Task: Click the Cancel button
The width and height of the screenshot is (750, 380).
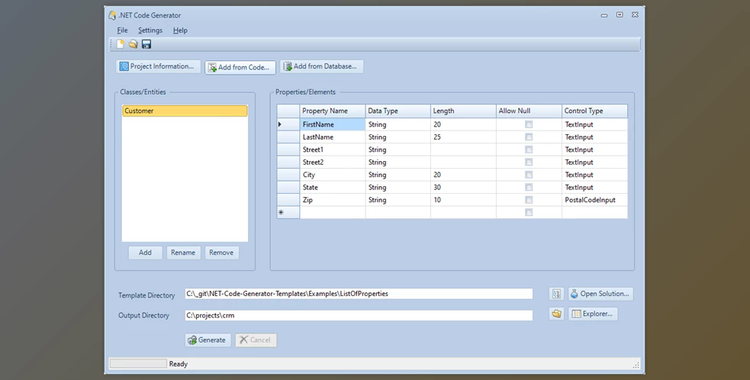Action: click(256, 340)
